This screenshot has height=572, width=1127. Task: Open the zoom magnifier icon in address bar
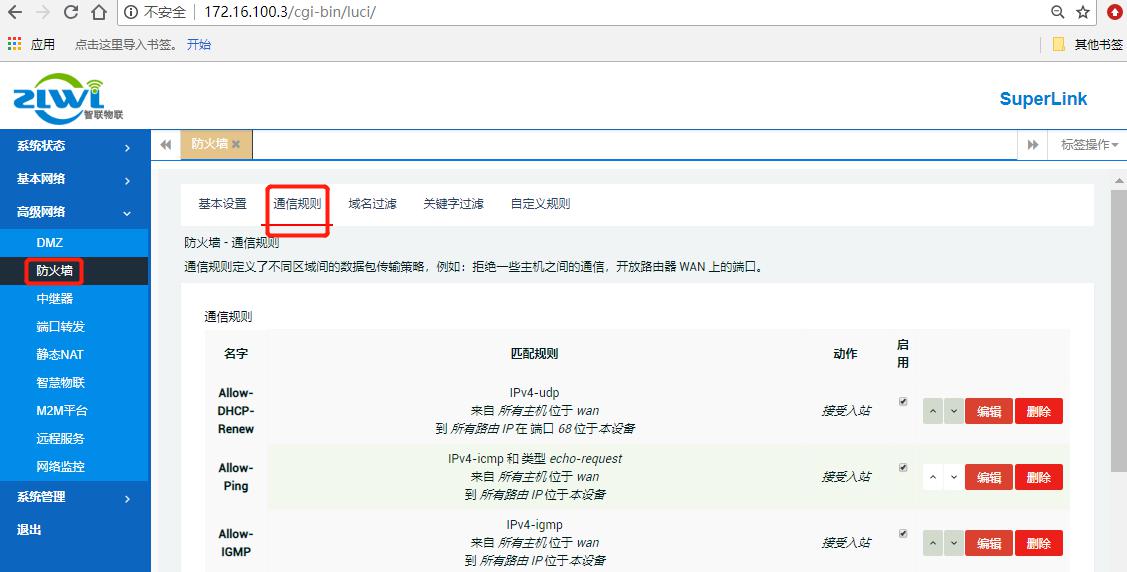pyautogui.click(x=1058, y=12)
